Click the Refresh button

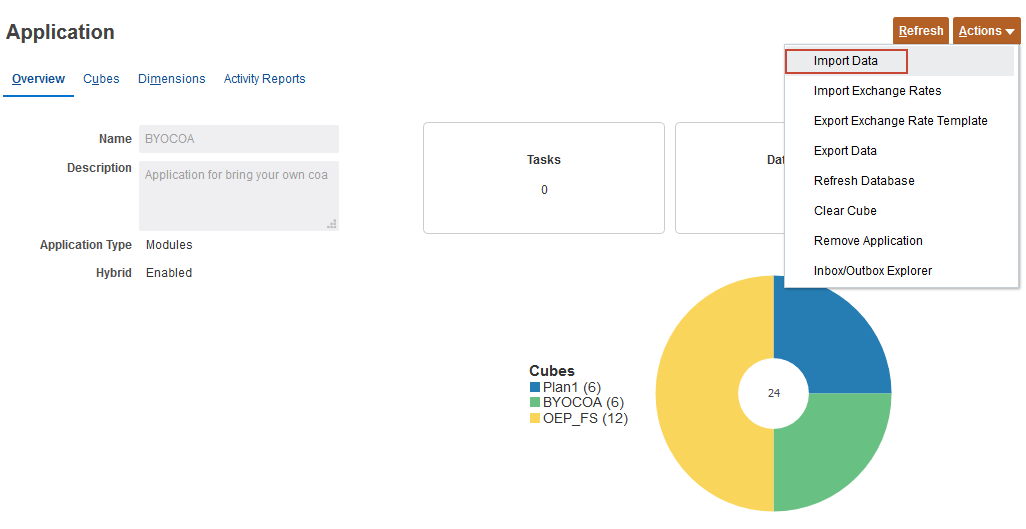[x=920, y=31]
